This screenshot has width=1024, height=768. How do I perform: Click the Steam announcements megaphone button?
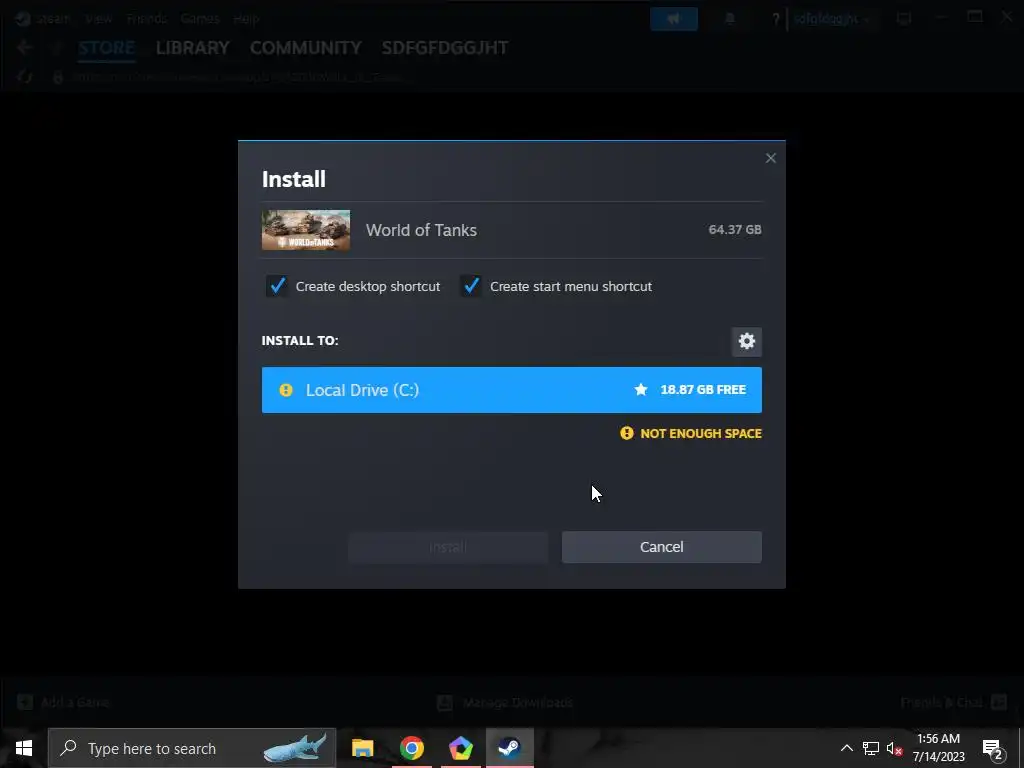pos(674,19)
